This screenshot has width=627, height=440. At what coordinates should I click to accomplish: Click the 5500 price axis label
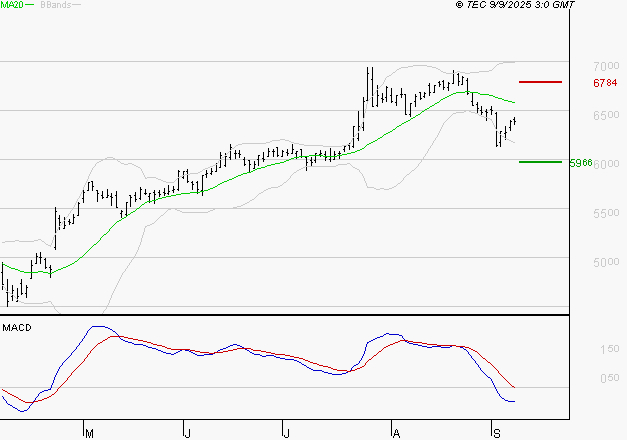coord(606,214)
